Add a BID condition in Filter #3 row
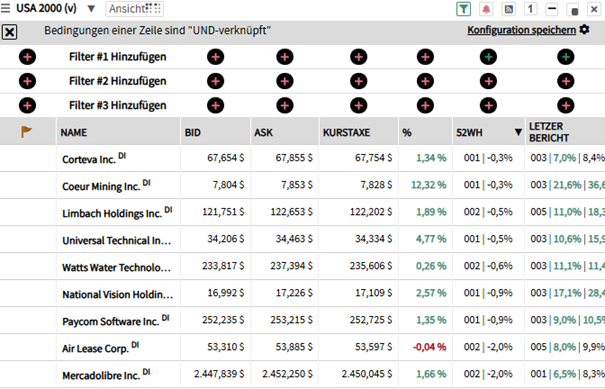Image resolution: width=605 pixels, height=389 pixels. coord(215,105)
